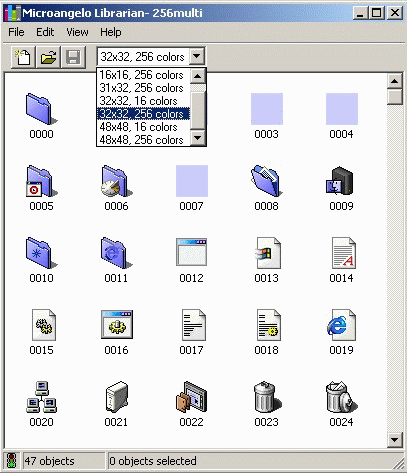Click the main pane scroll down arrow
Screen dimensions: 407x473
point(395,440)
